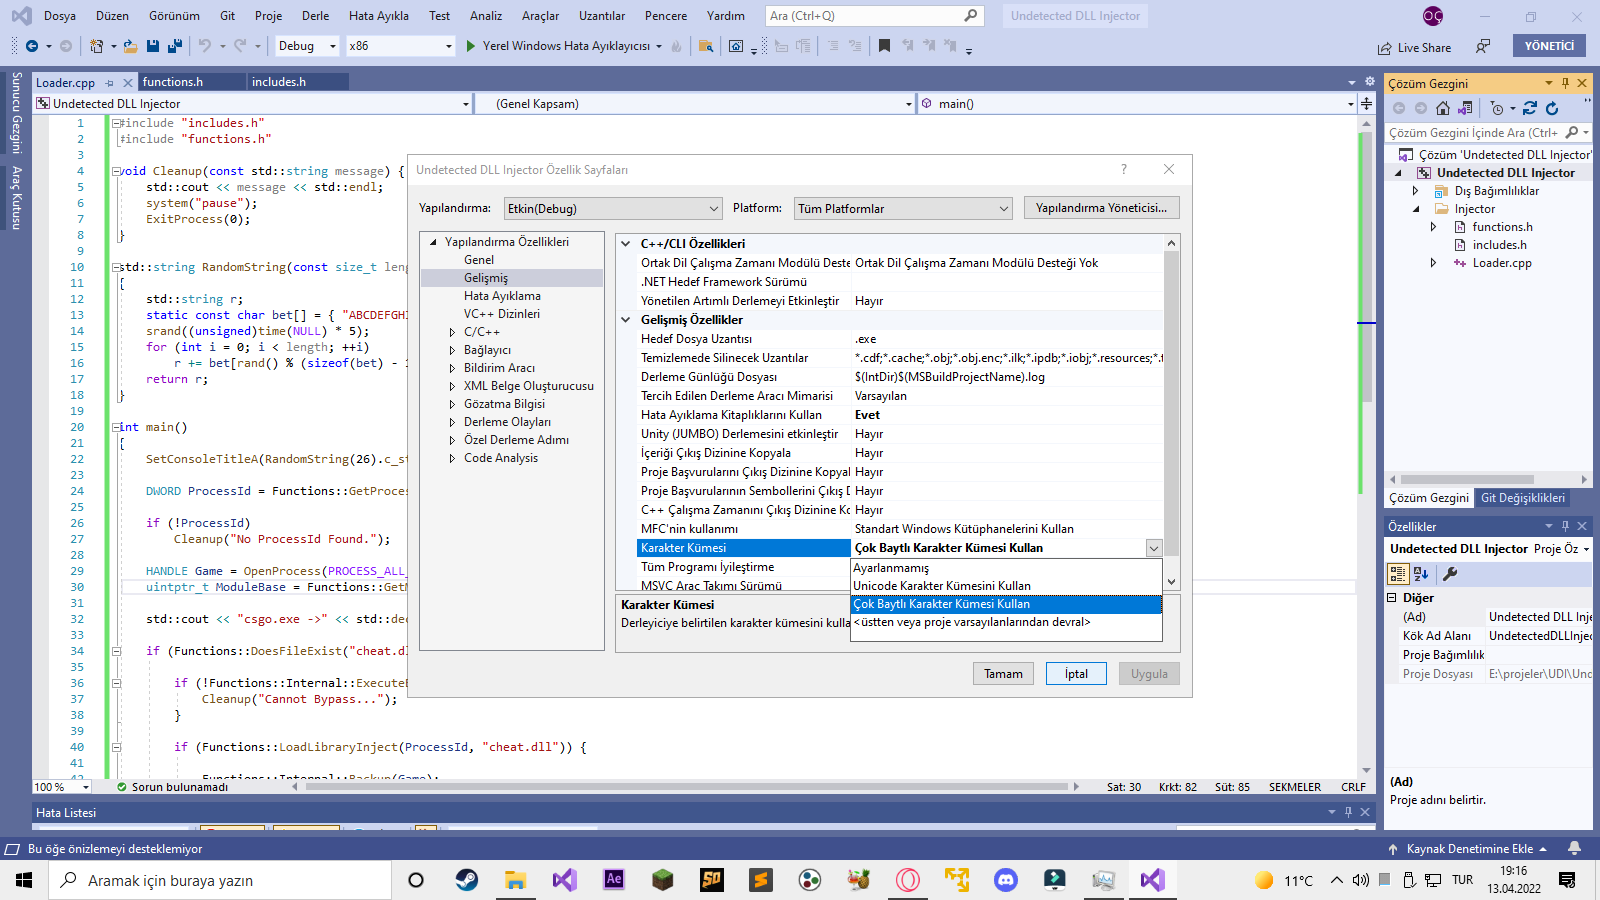Click the sync with active document icon
Image resolution: width=1600 pixels, height=900 pixels.
click(1530, 108)
